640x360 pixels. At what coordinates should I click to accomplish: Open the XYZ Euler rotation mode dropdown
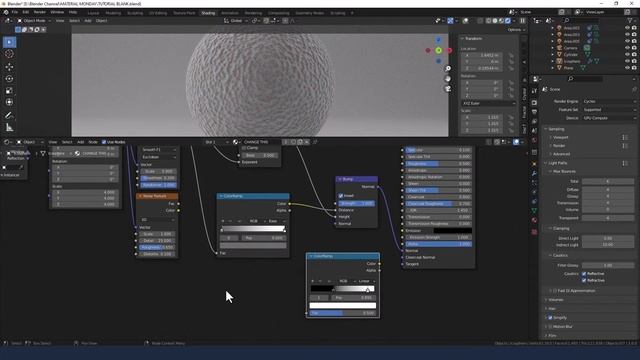click(489, 103)
